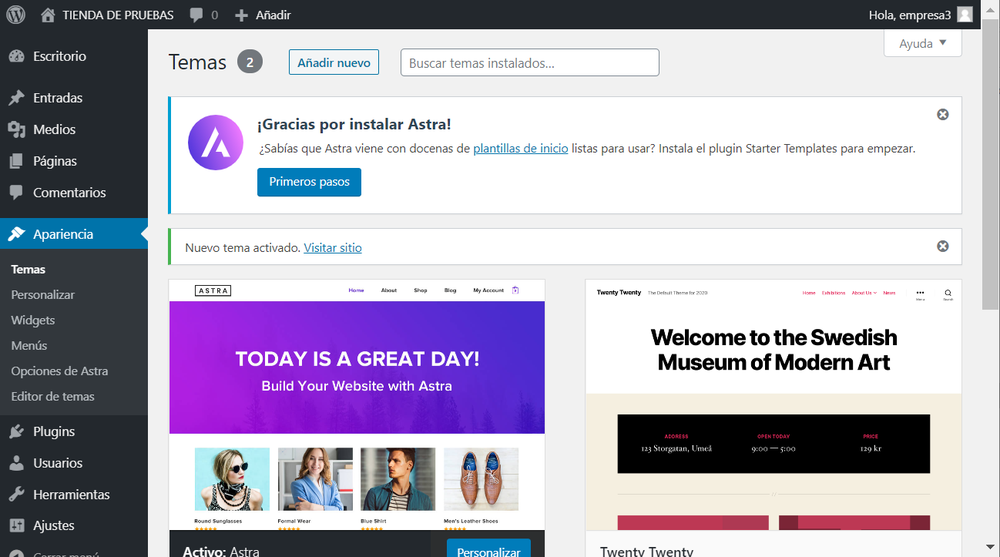Click the Ajustes settings icon
The image size is (1000, 557).
coord(17,526)
